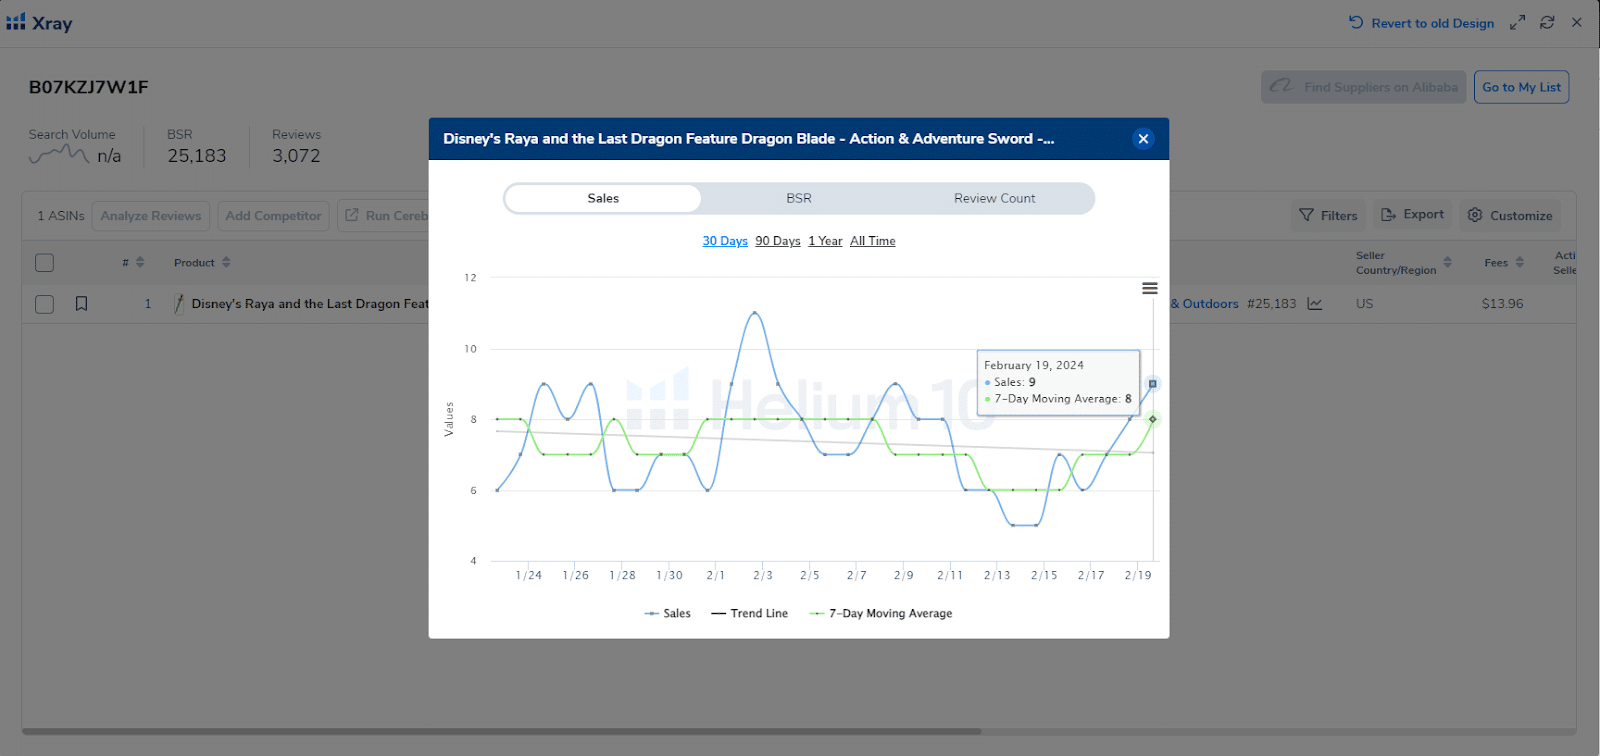This screenshot has height=756, width=1600.
Task: Toggle the Sales series legend
Action: tap(668, 613)
